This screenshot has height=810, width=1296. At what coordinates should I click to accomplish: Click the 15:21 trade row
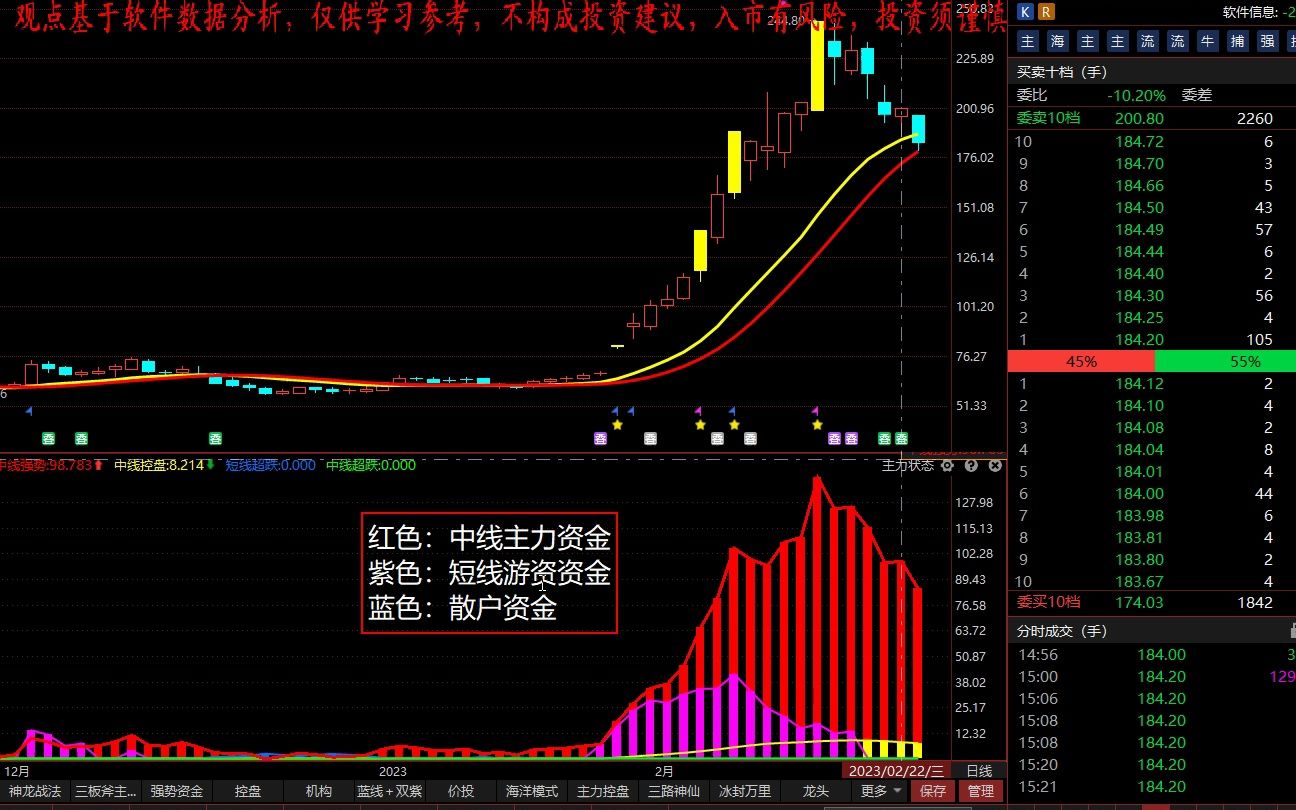click(x=1152, y=786)
